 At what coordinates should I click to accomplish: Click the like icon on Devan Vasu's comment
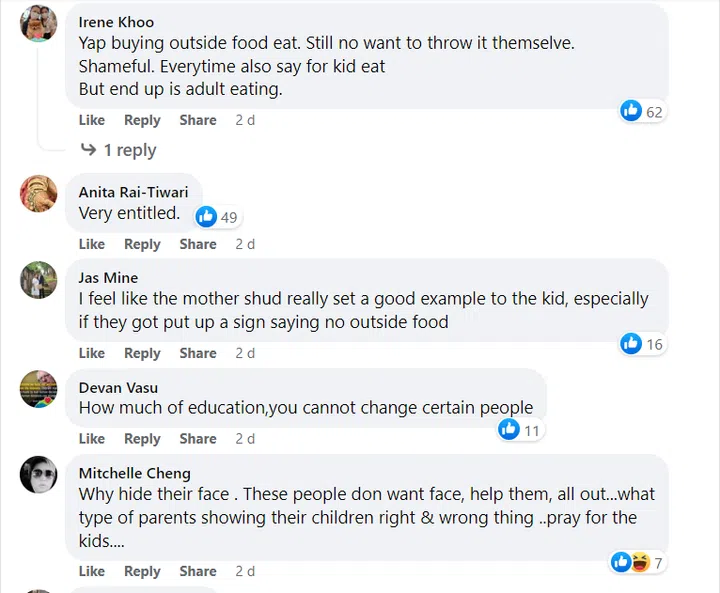coord(509,429)
